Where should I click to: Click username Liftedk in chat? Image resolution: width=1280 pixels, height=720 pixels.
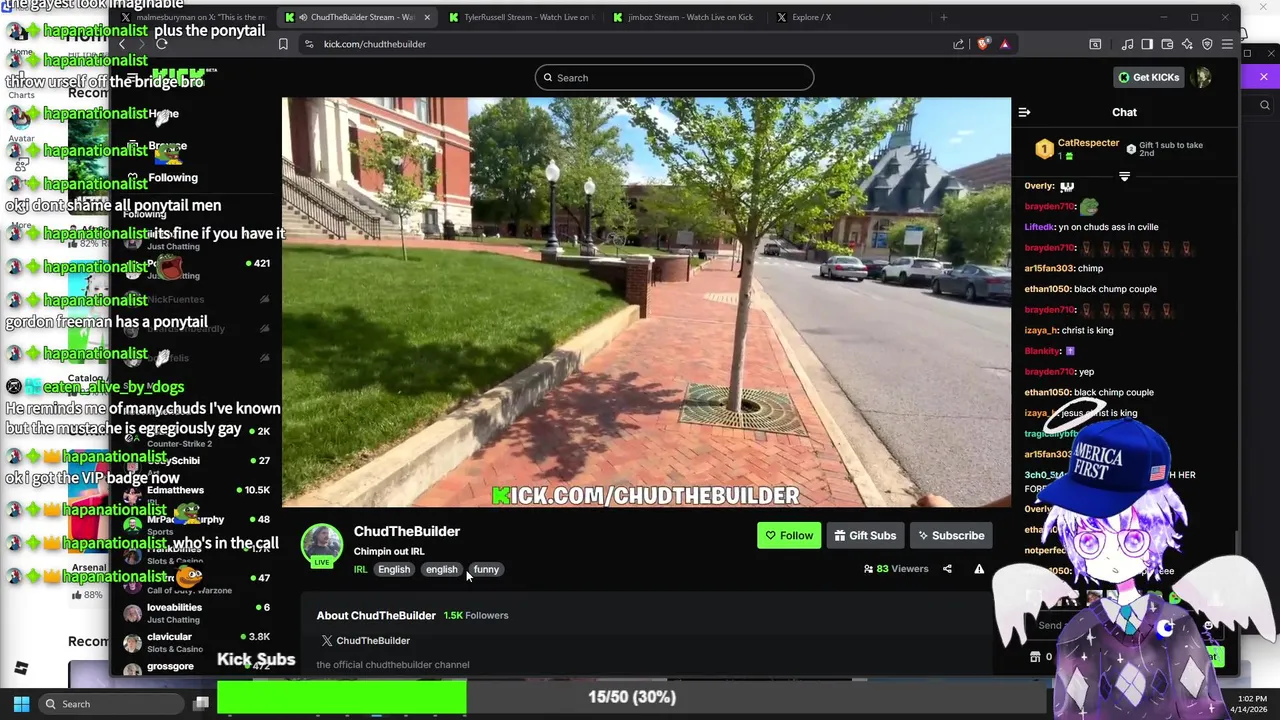(1039, 227)
